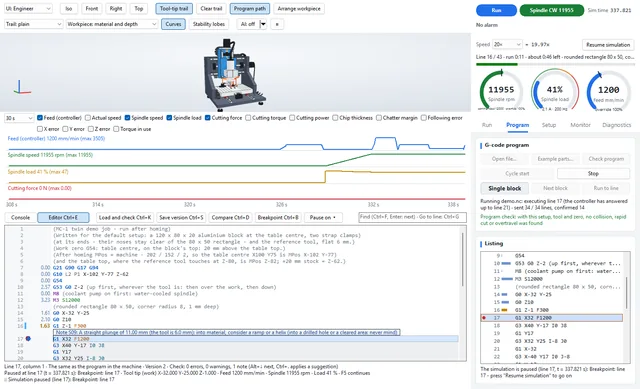The image size is (640, 389).
Task: Click the Spindle CW 11955 button
Action: coord(551,10)
